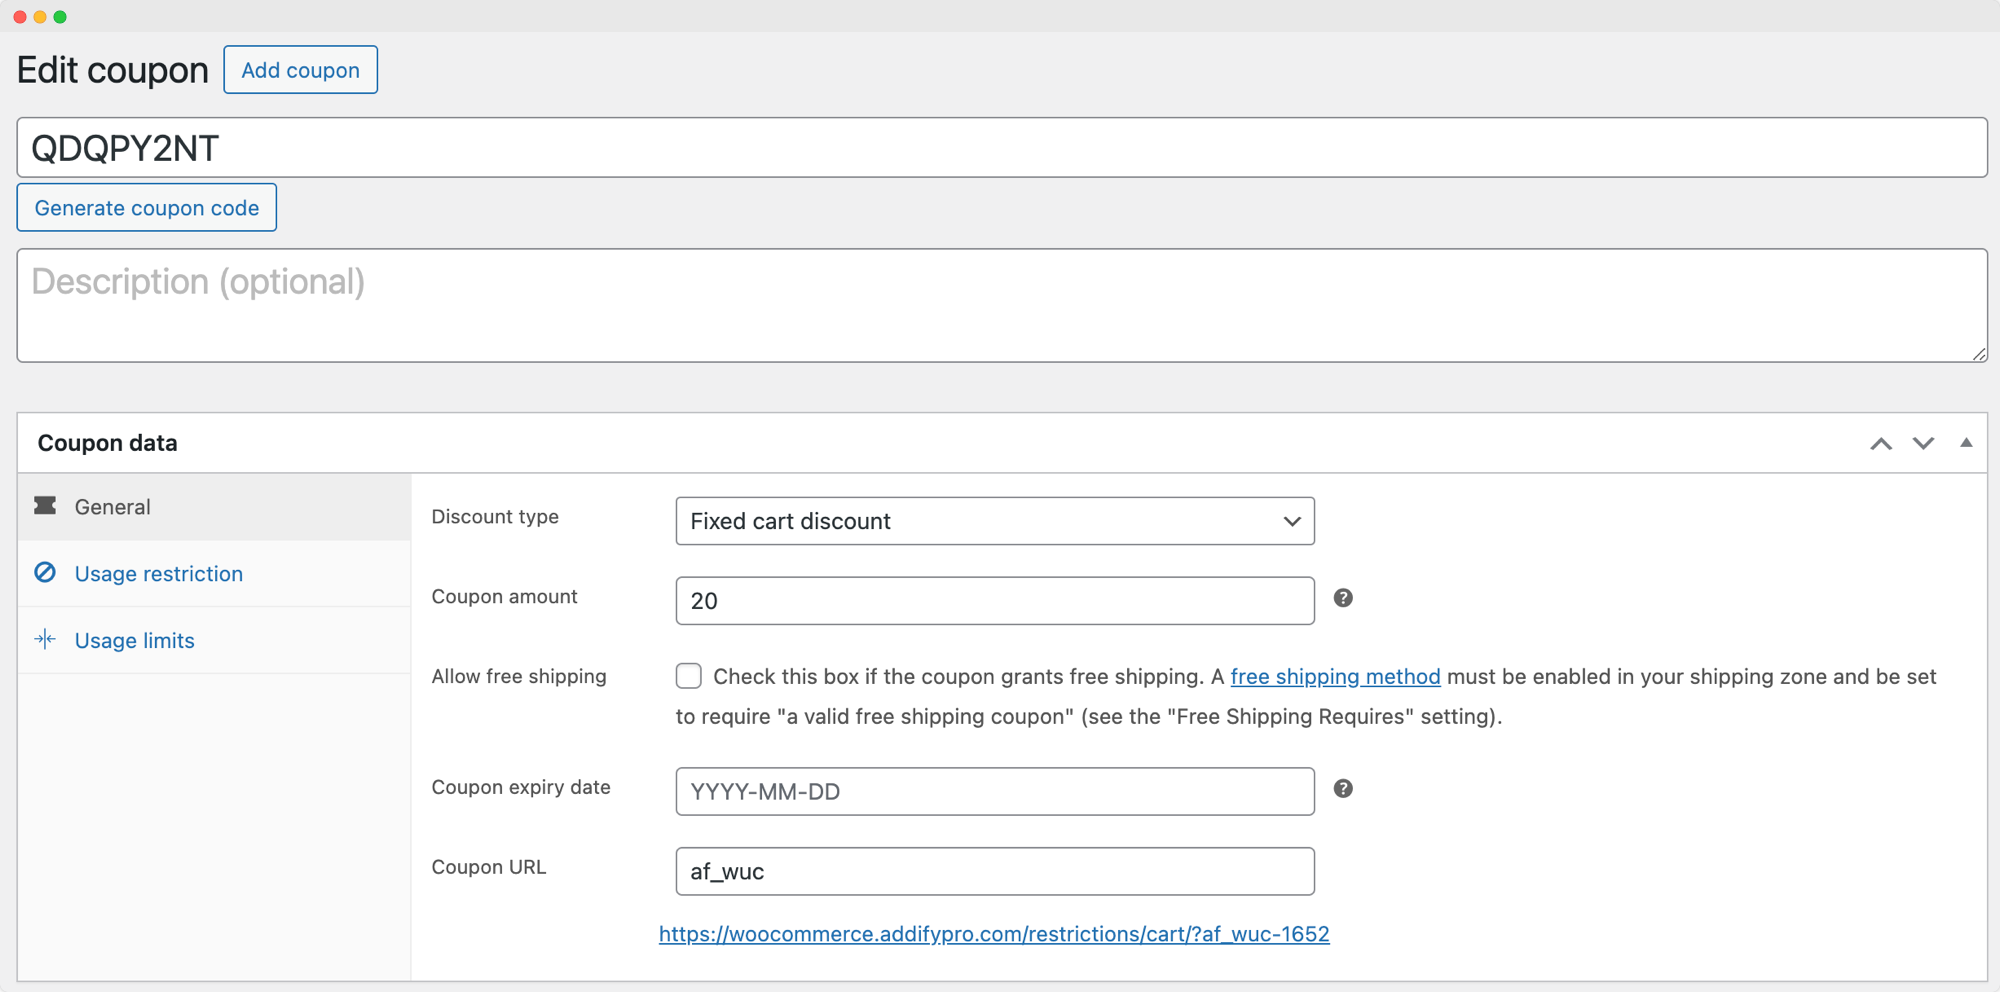This screenshot has width=2000, height=992.
Task: Click the help icon beside Coupon expiry date
Action: tap(1344, 788)
